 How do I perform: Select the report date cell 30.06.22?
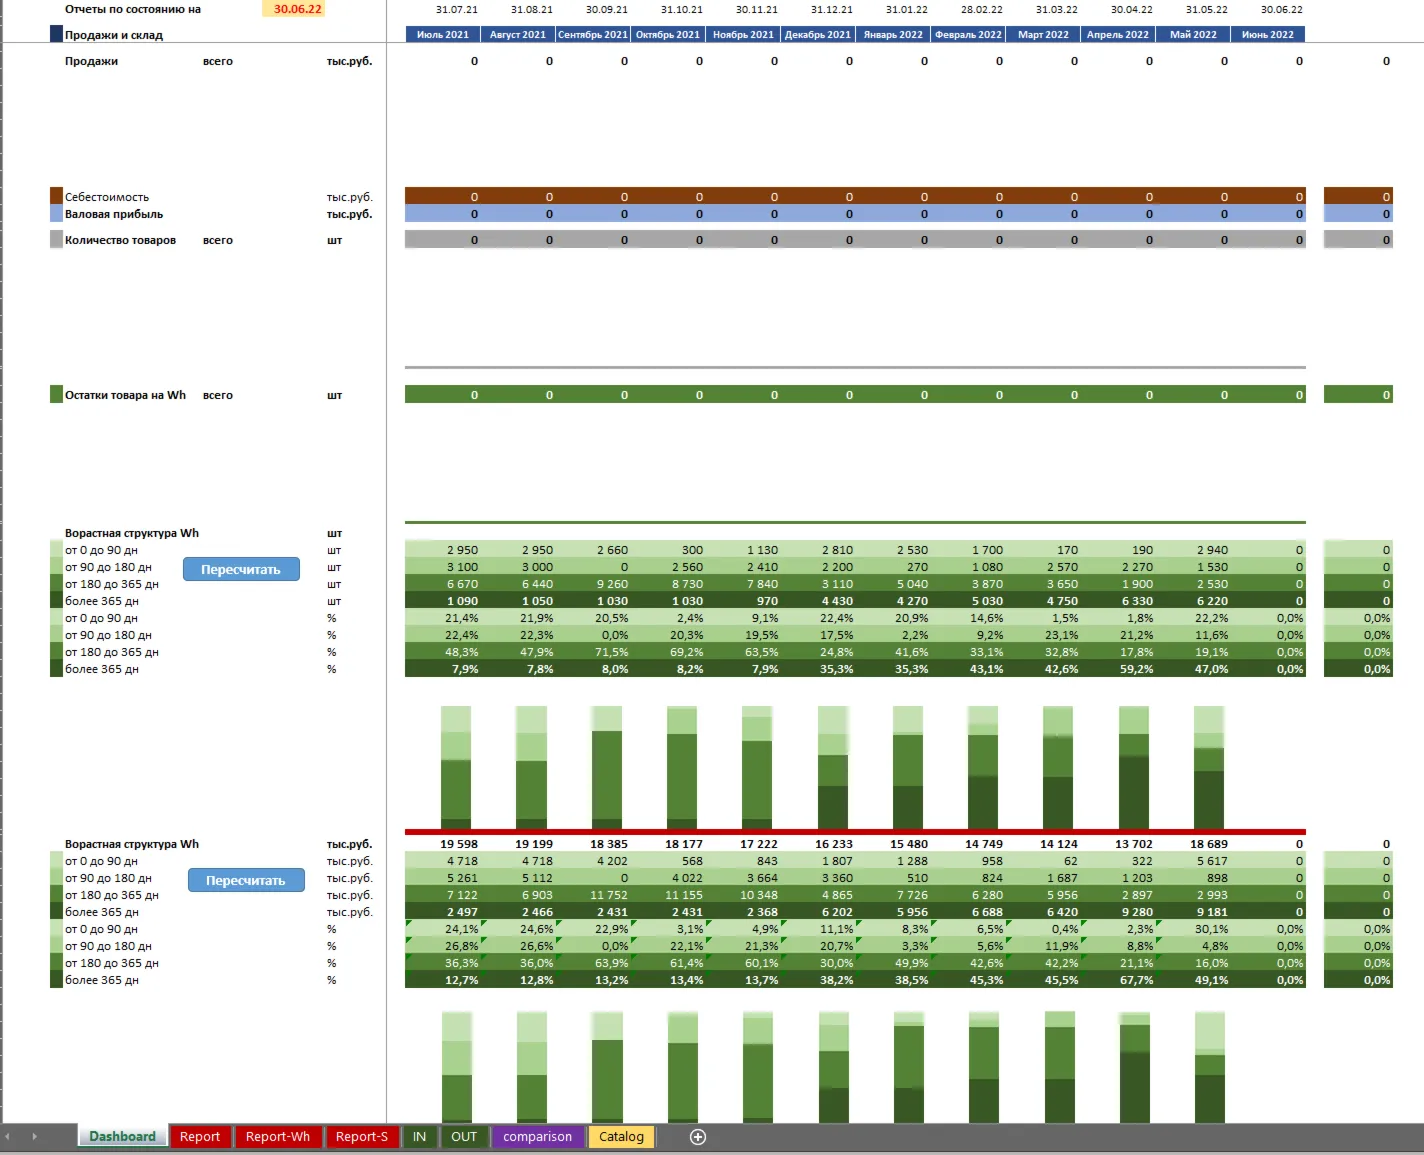tap(298, 9)
